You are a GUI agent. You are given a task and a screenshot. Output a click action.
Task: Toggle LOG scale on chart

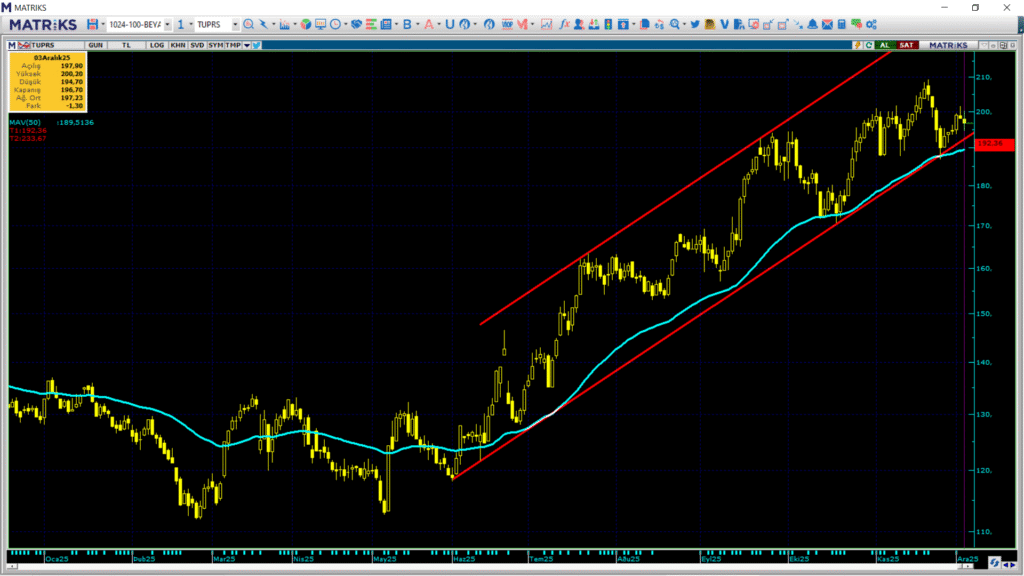point(155,45)
